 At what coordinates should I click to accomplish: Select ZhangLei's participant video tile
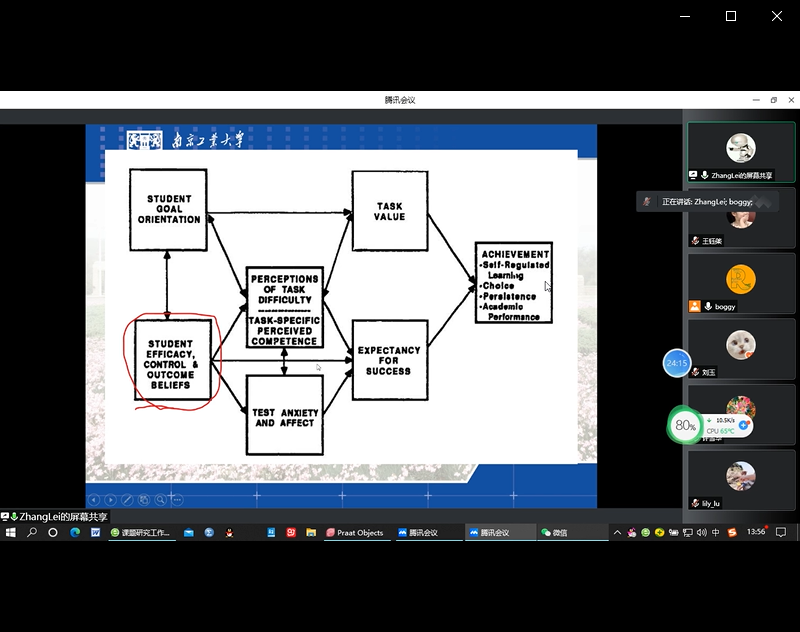click(x=740, y=152)
